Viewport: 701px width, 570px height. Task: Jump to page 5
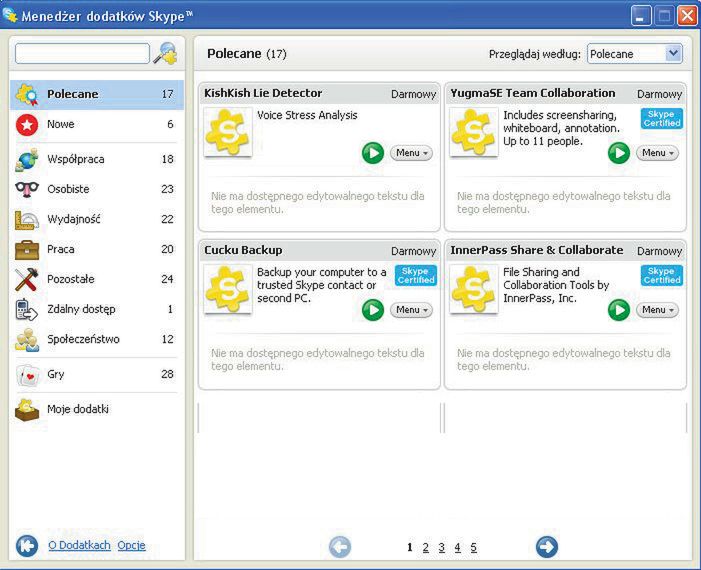coord(473,547)
